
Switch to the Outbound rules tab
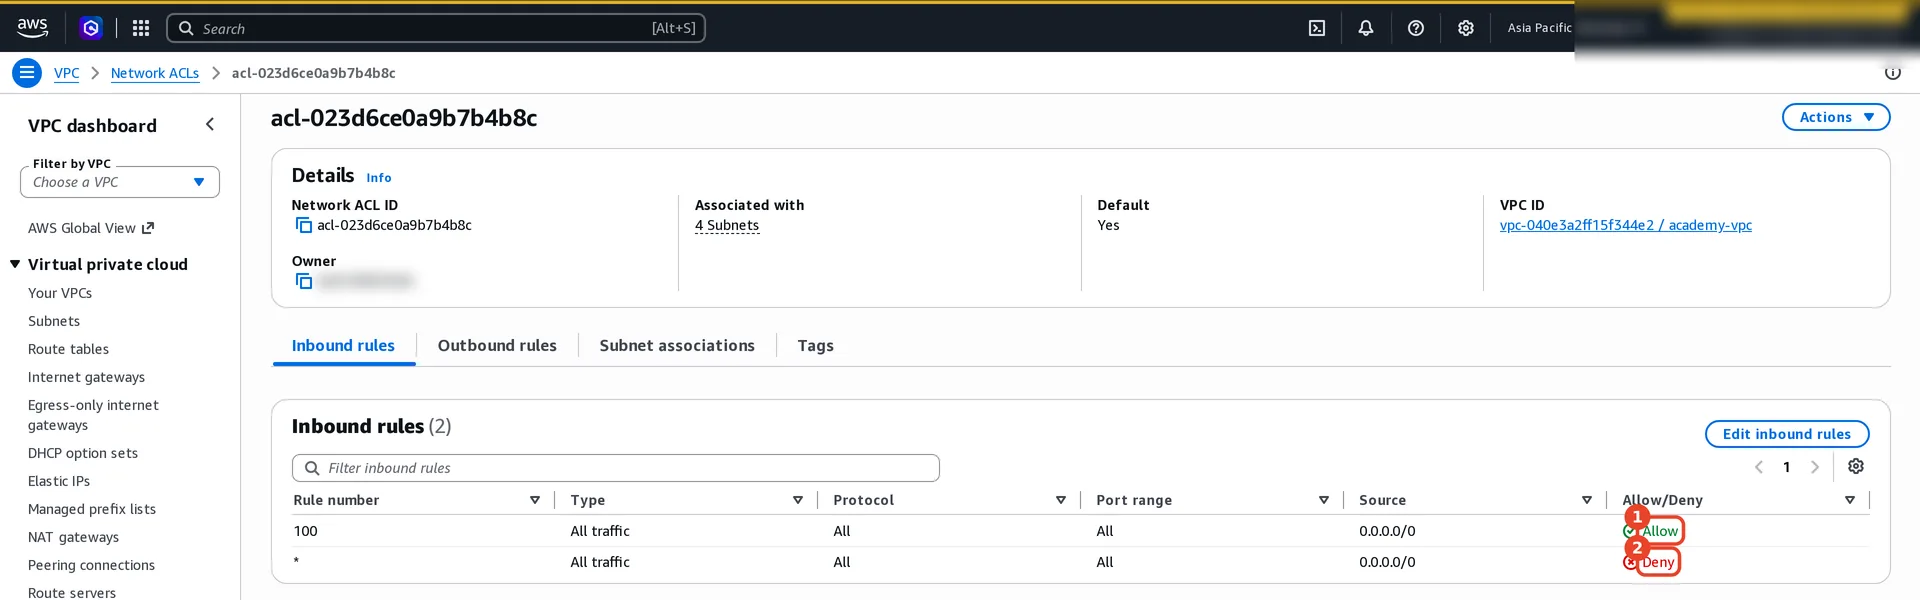497,346
